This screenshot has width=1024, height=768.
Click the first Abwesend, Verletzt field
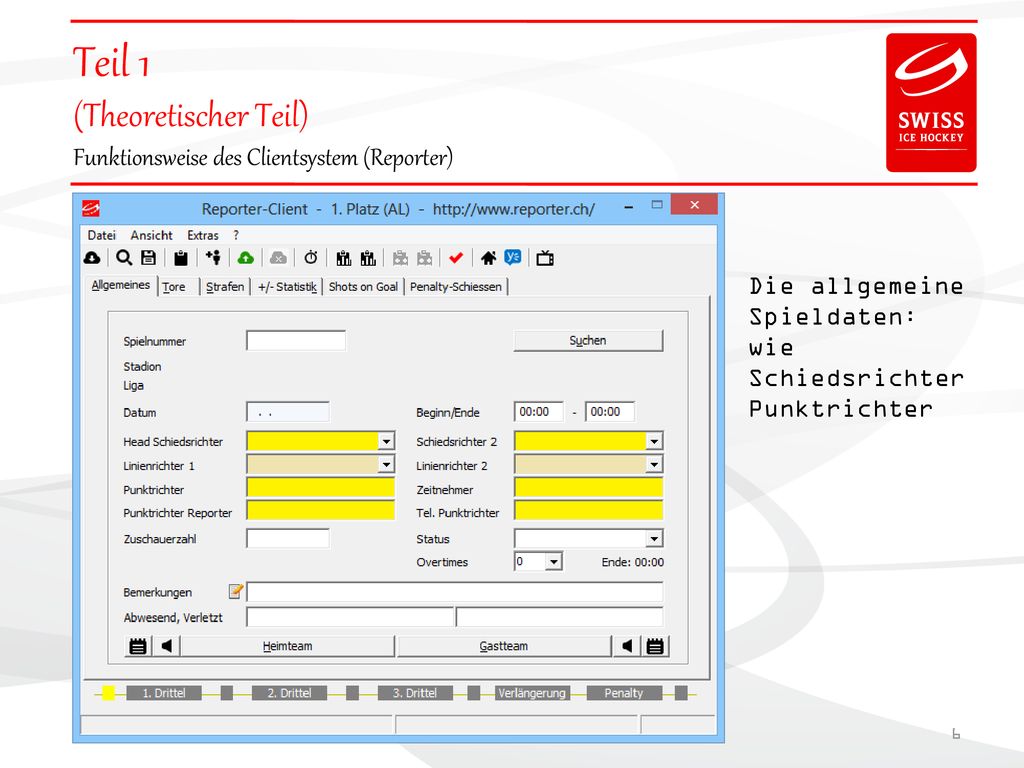pyautogui.click(x=350, y=617)
